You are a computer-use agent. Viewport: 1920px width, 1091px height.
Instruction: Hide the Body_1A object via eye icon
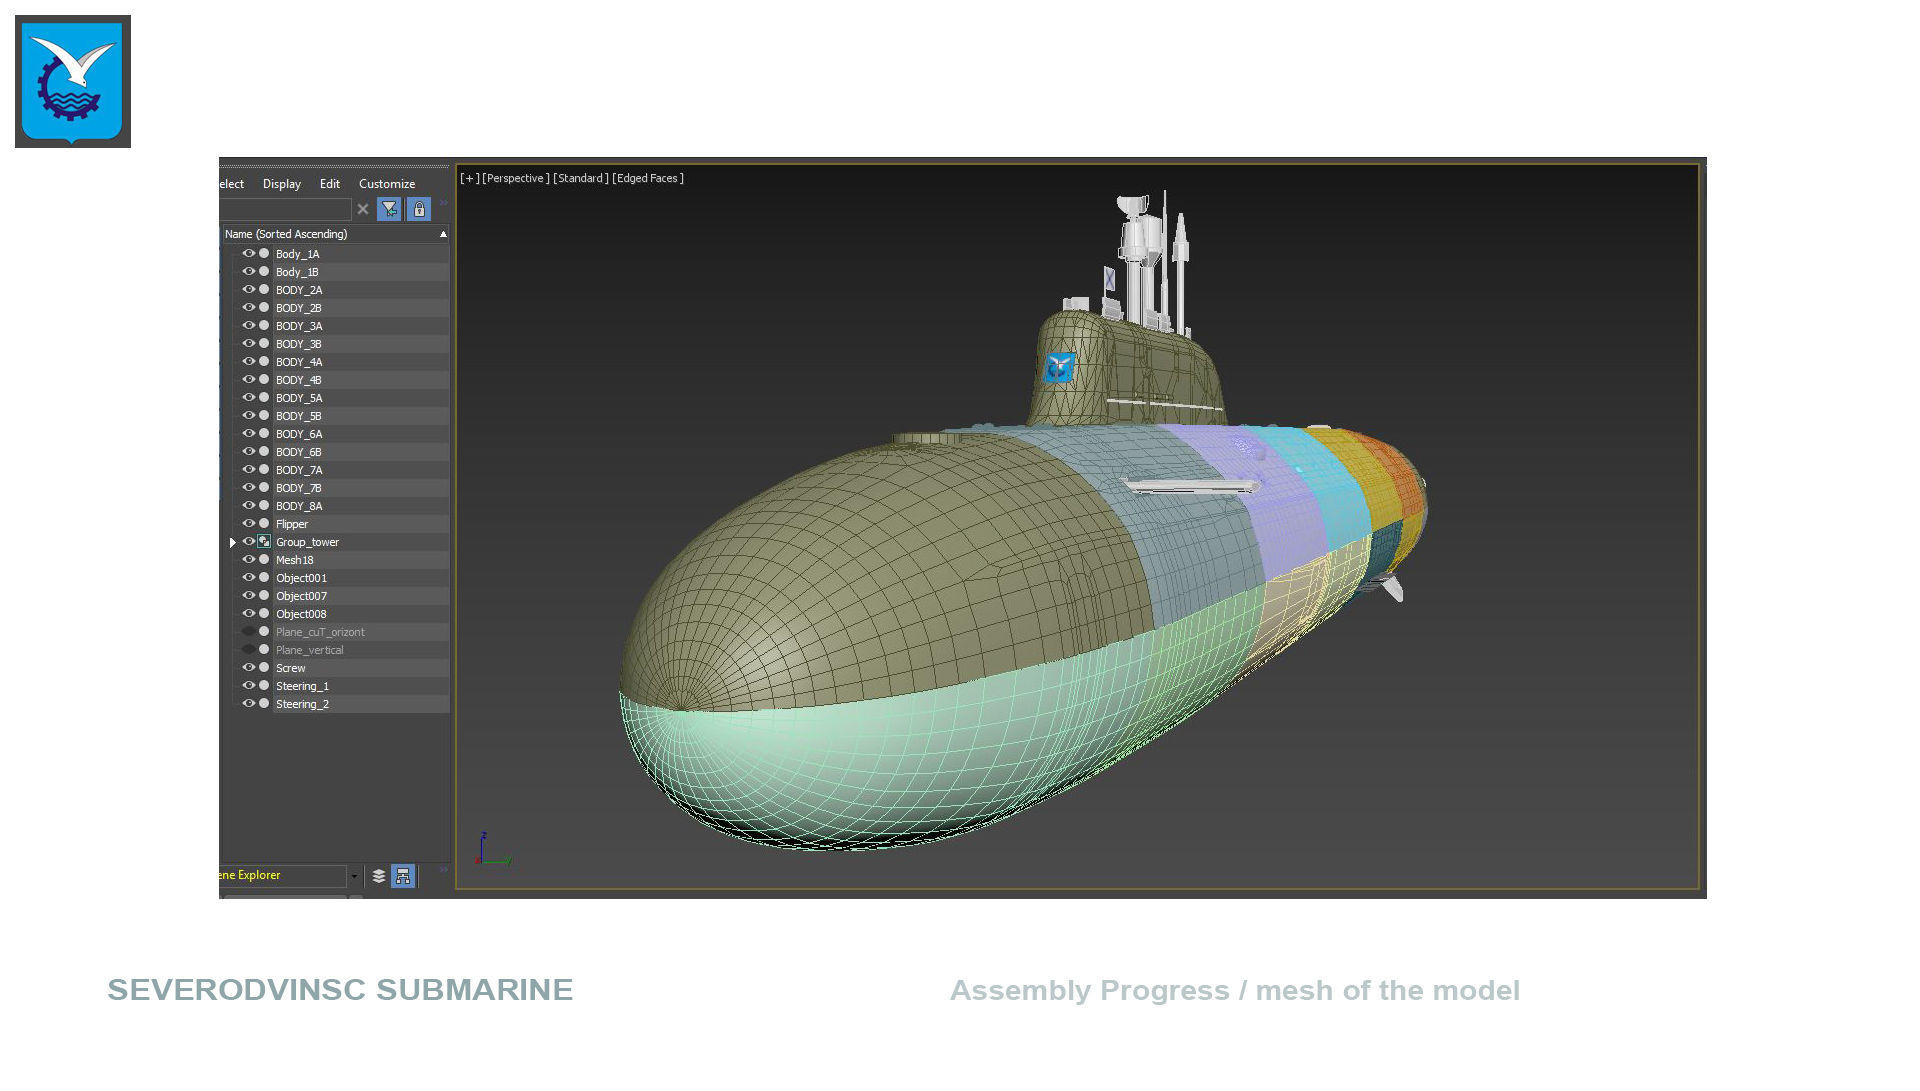coord(249,254)
